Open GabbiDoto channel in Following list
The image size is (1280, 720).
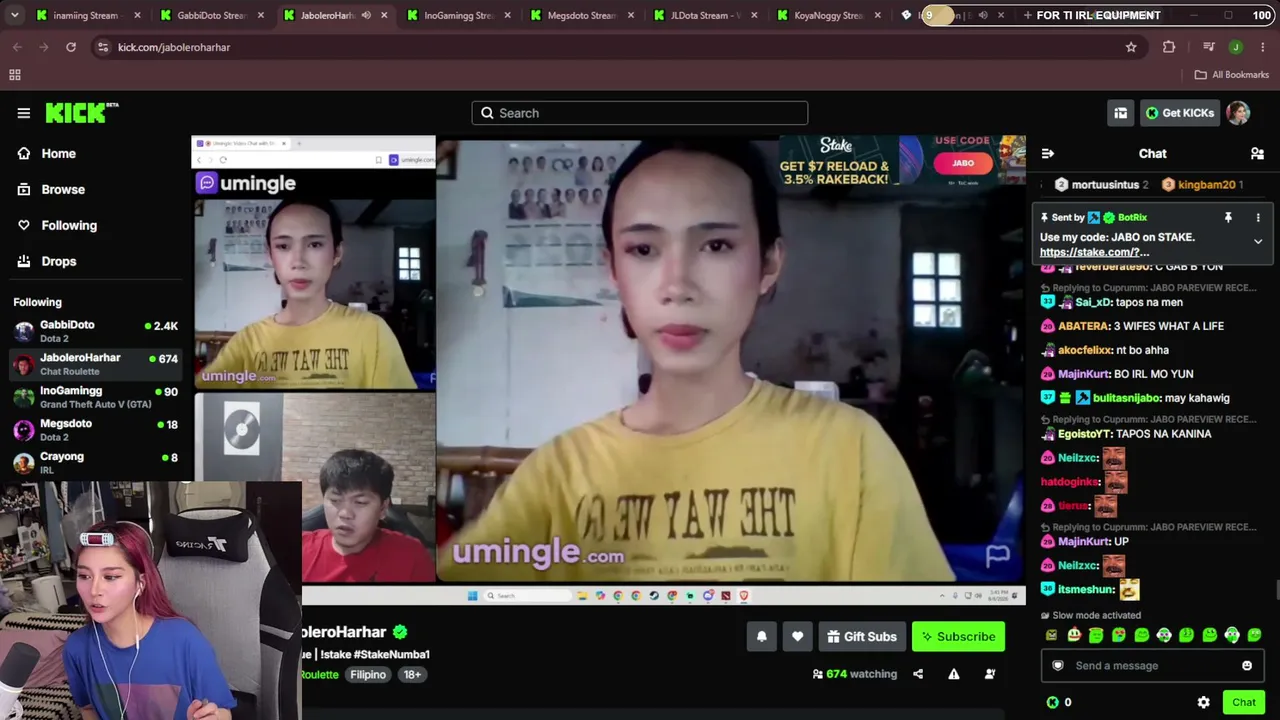pos(95,331)
